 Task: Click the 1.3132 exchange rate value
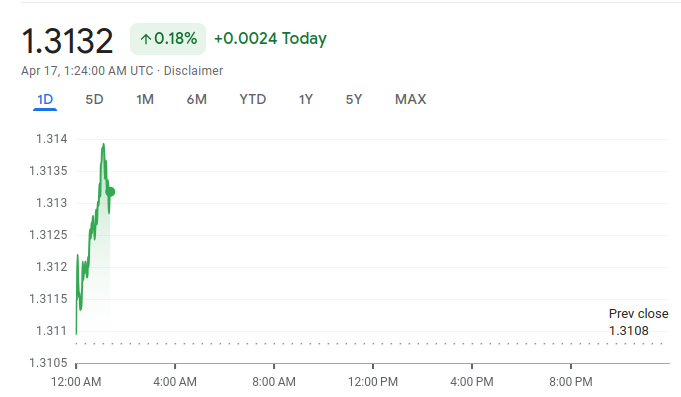67,41
